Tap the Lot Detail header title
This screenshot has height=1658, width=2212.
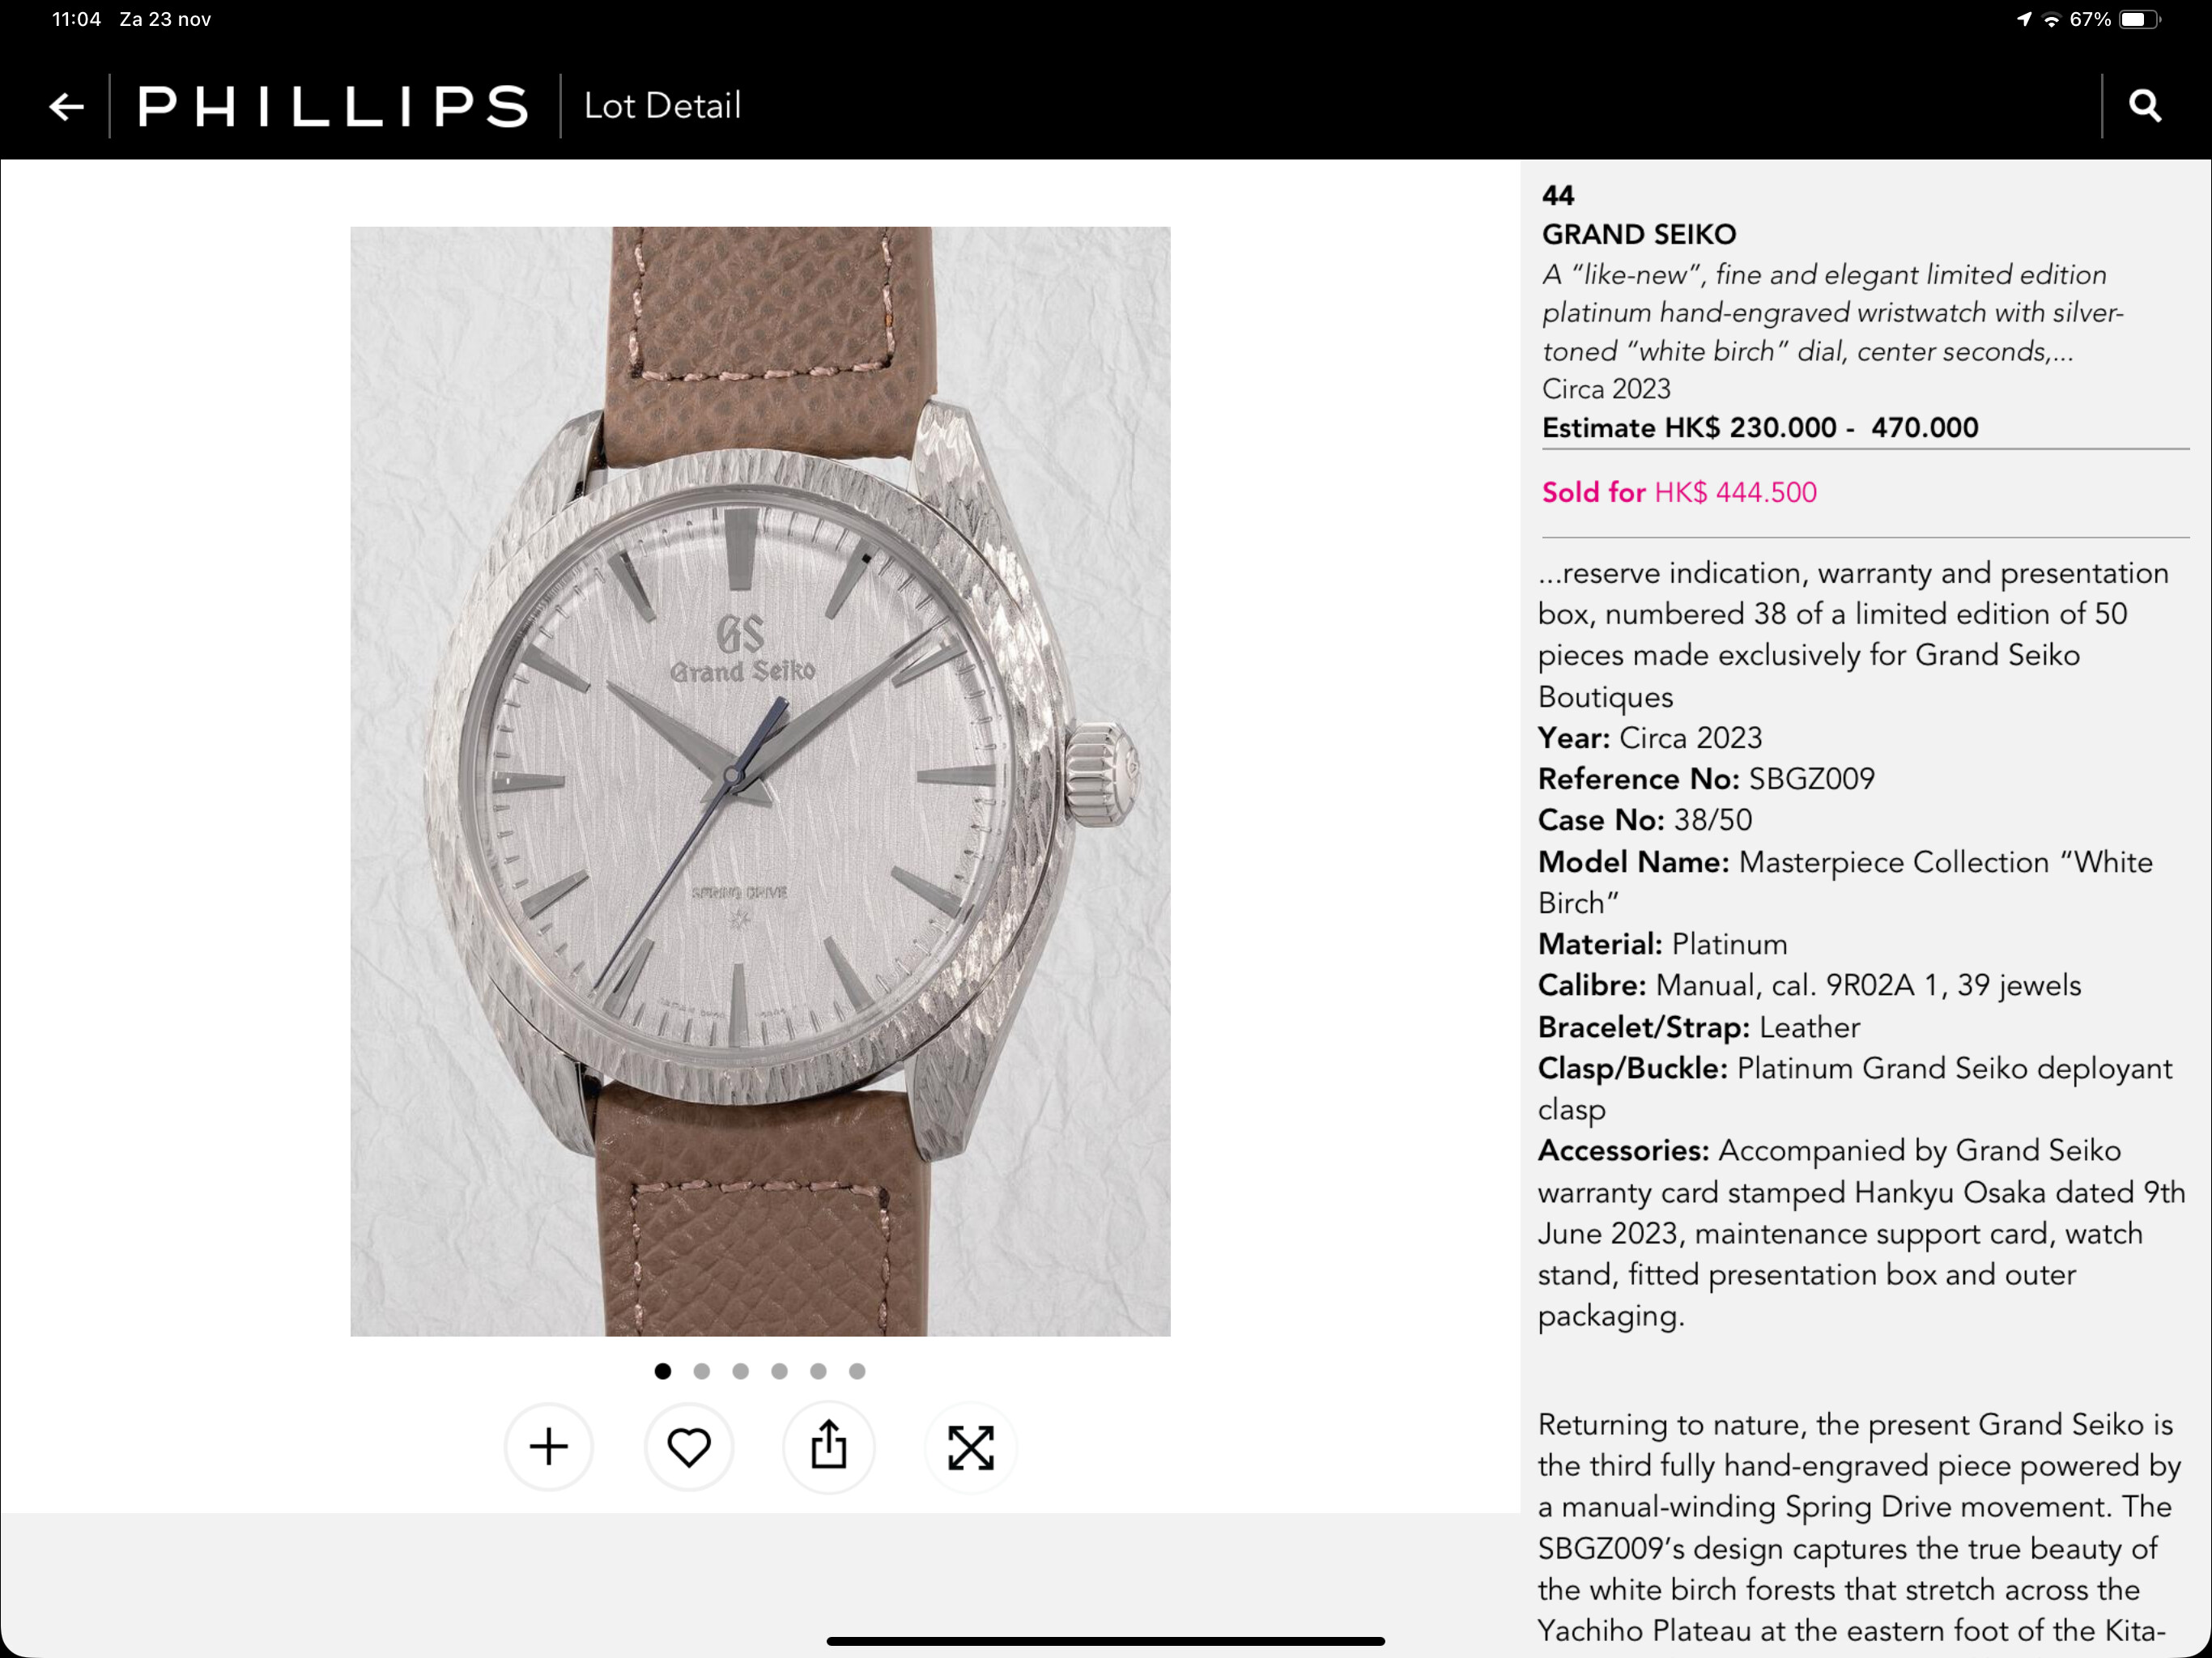point(662,106)
